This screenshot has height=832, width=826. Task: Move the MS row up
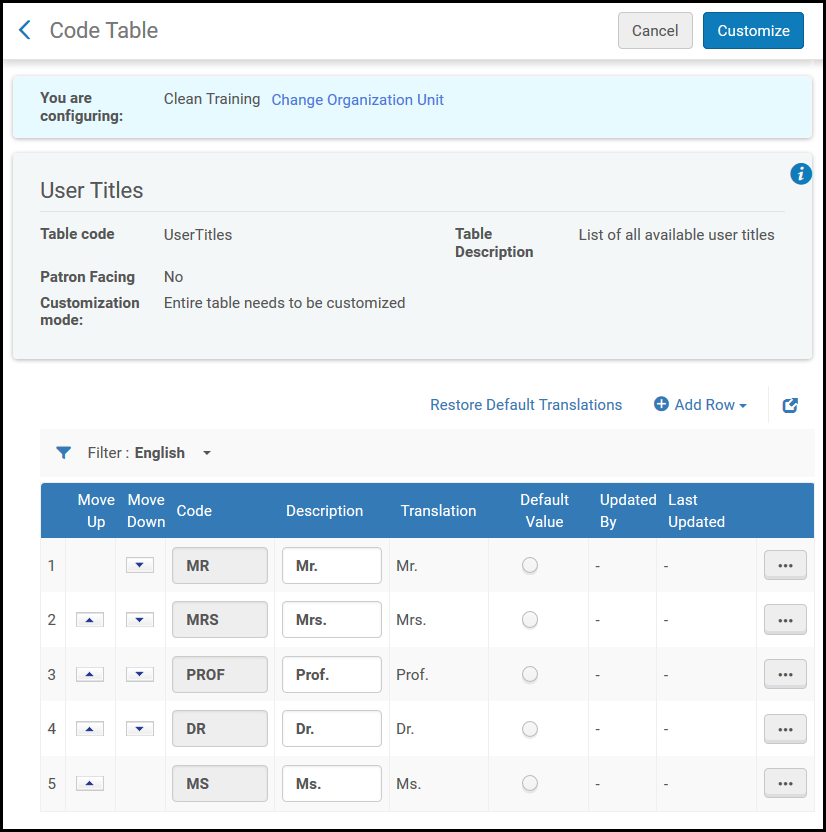pos(90,783)
